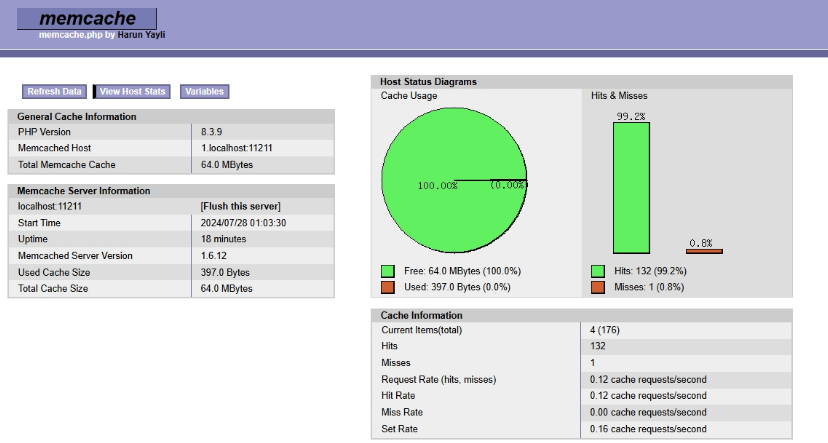This screenshot has height=443, width=828.
Task: Select Memcached Server Version 1.6.12
Action: click(214, 256)
